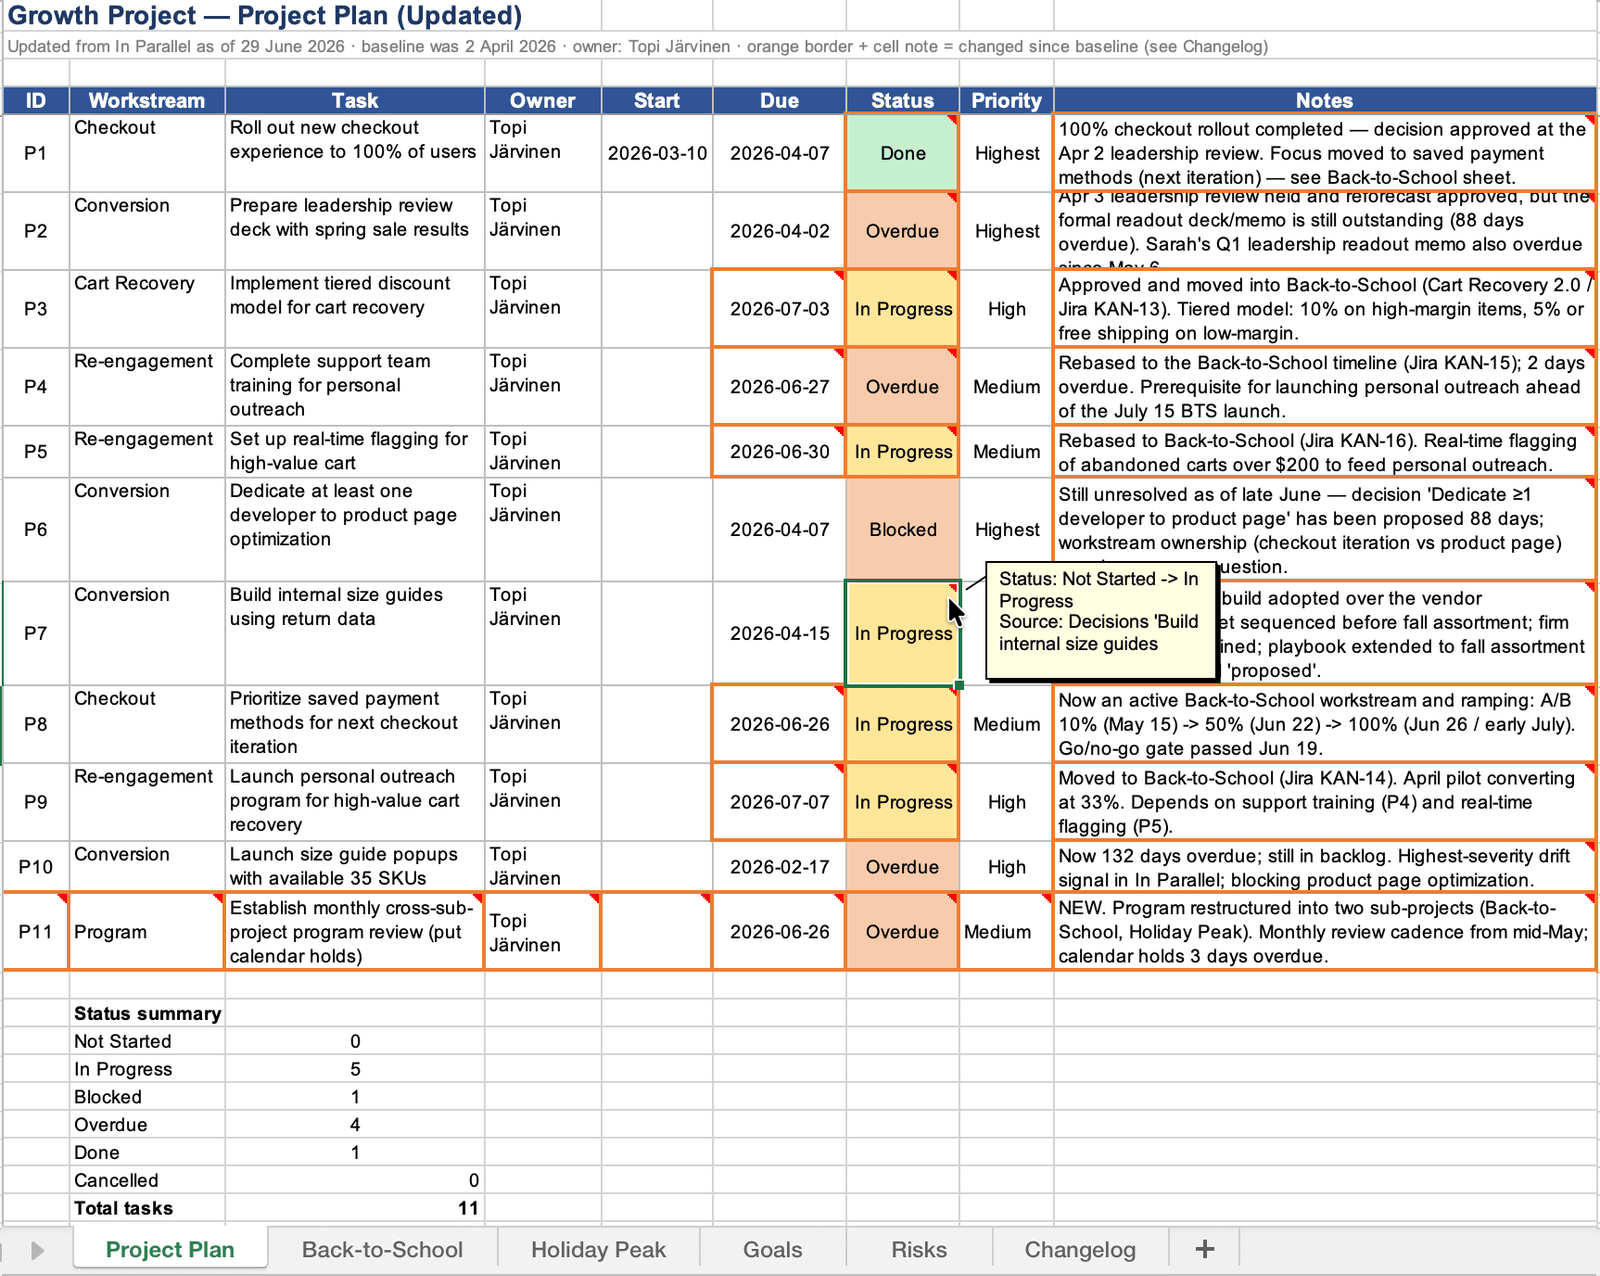Screen dimensions: 1600x1276
Task: Select P4 task 'Complete support team training'
Action: pyautogui.click(x=355, y=387)
